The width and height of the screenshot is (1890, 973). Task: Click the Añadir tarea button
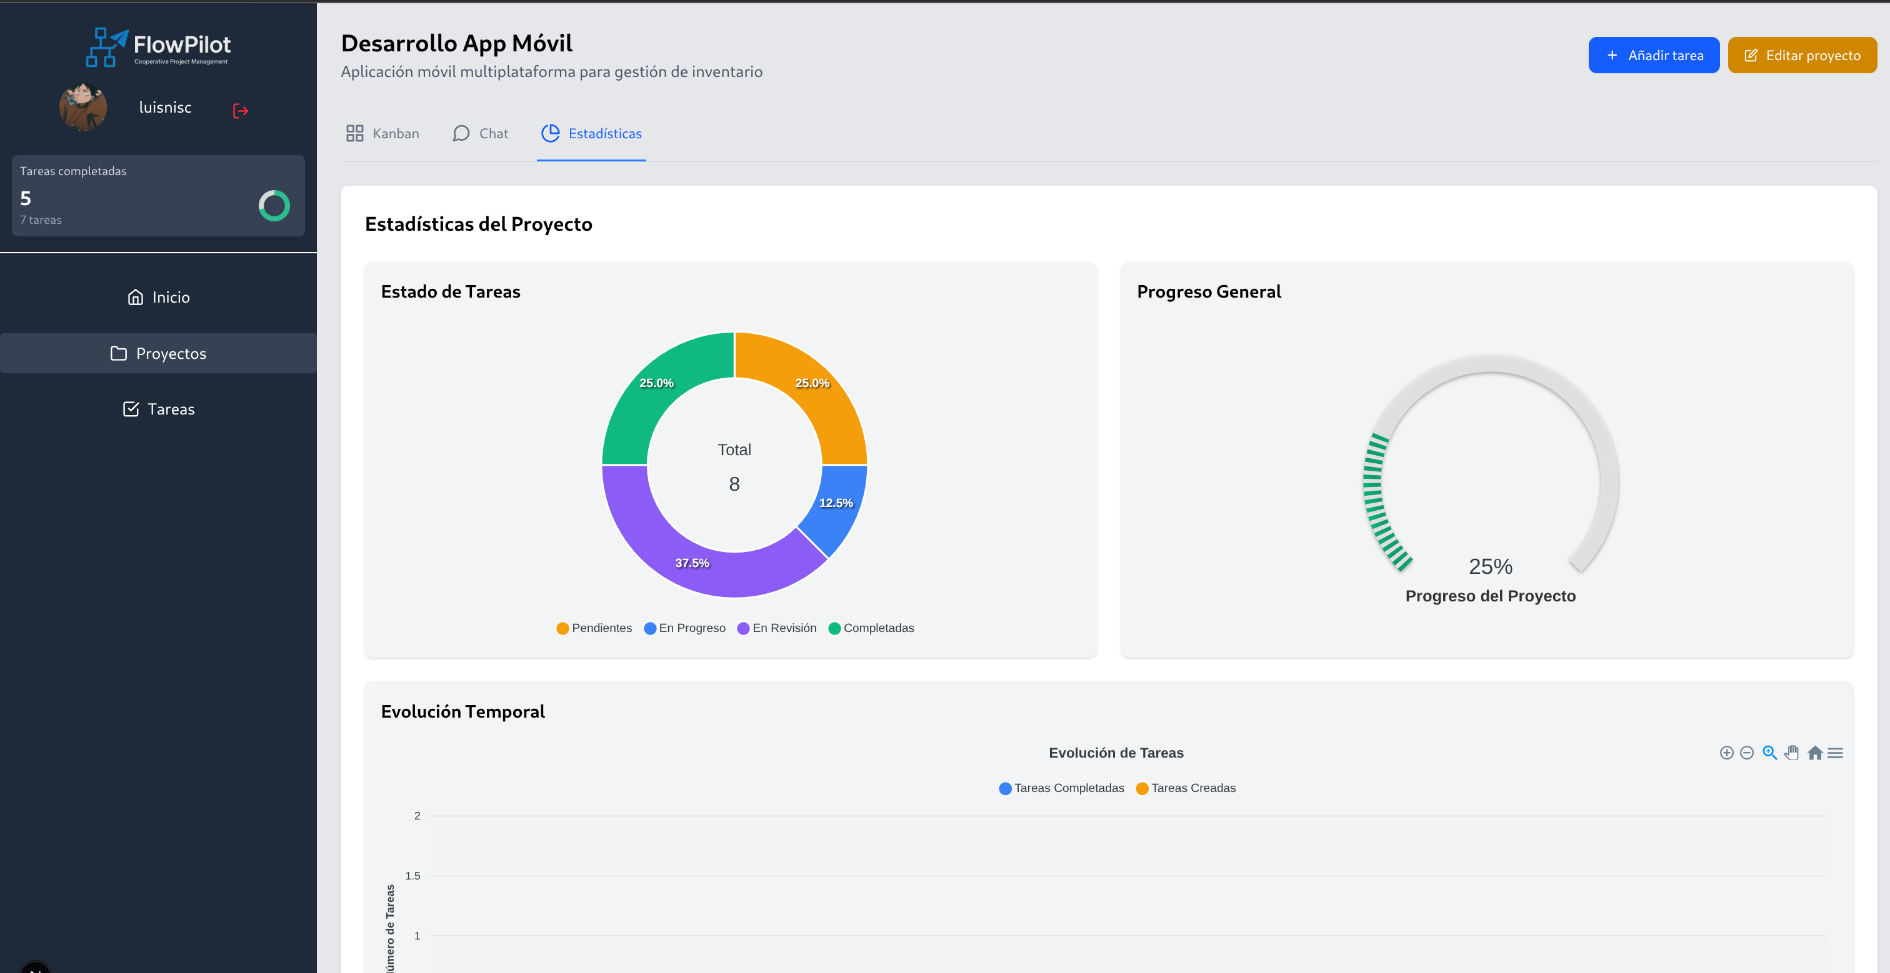1653,56
